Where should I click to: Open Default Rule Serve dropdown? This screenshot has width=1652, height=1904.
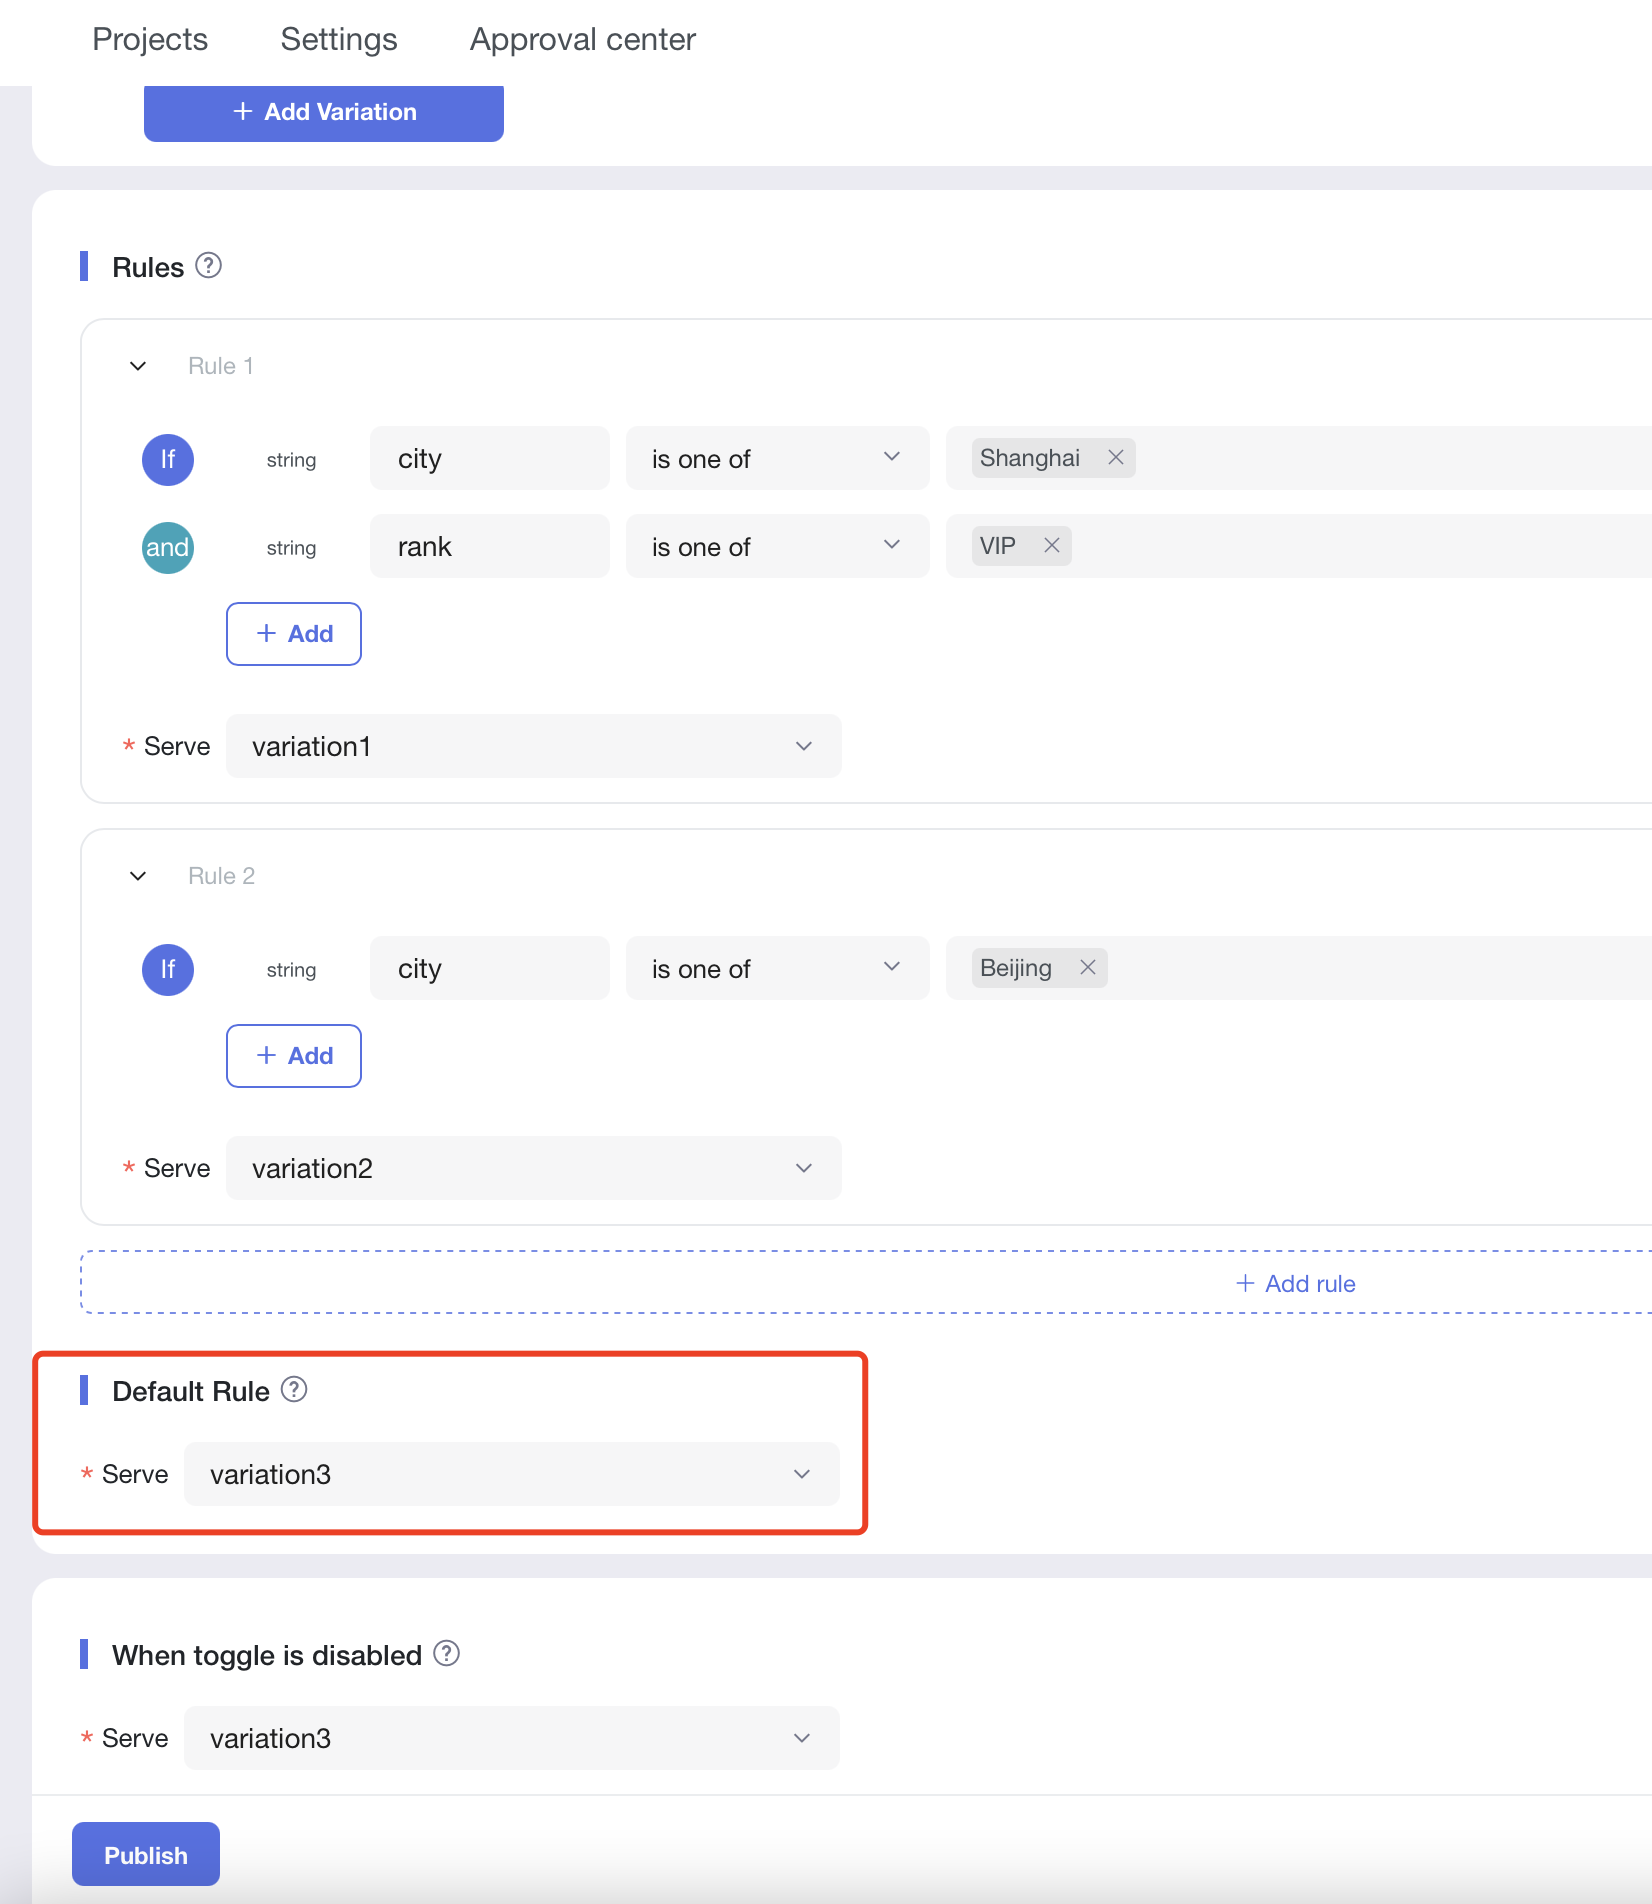(x=511, y=1474)
